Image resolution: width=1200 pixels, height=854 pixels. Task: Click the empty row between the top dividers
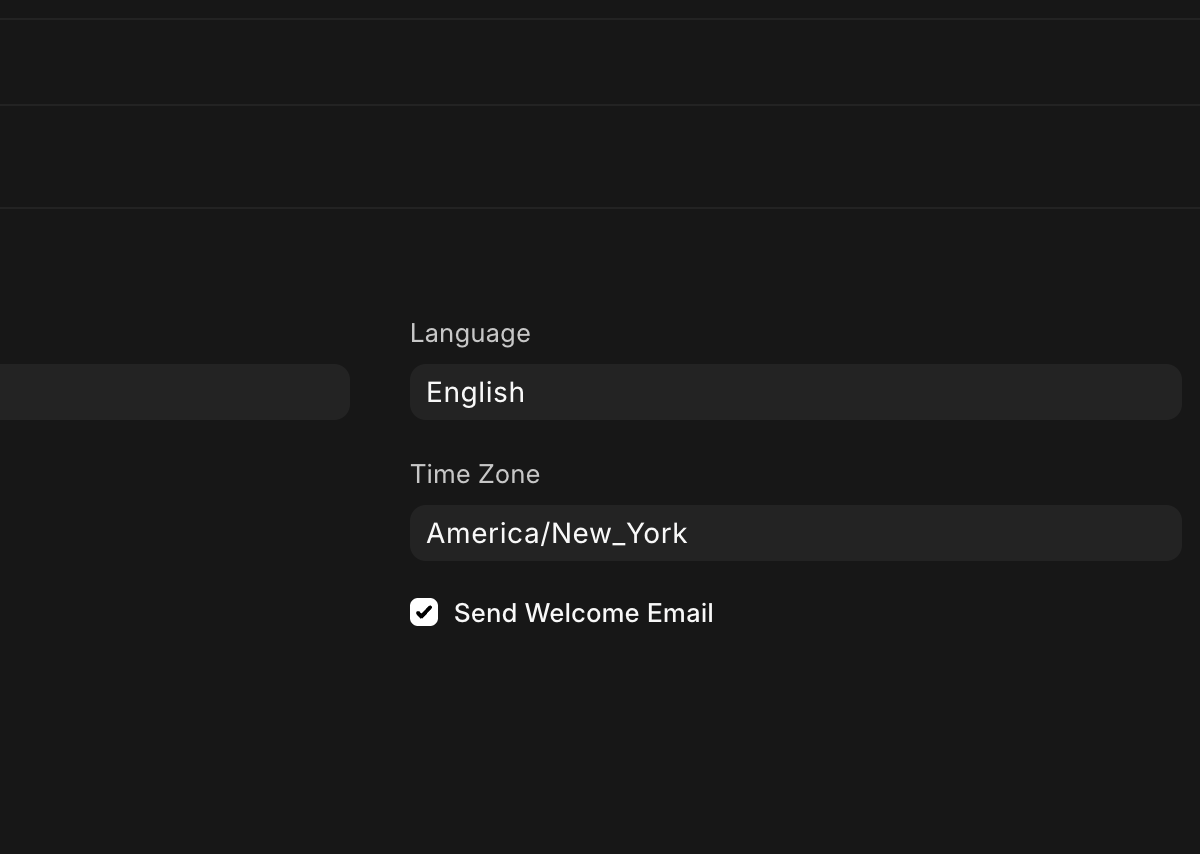click(x=600, y=62)
